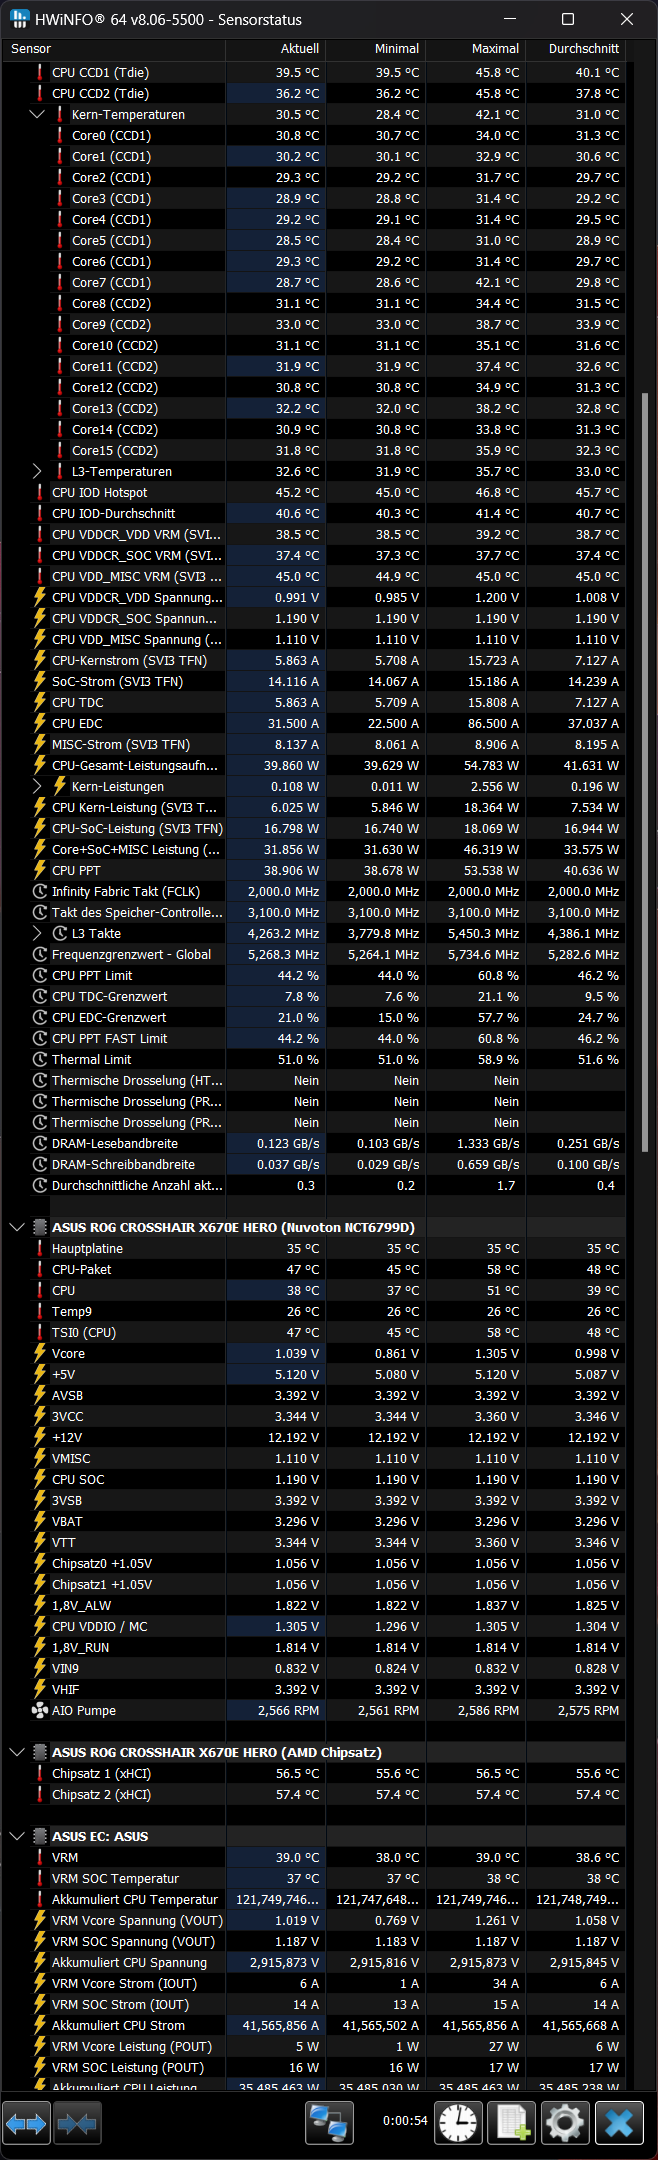
Task: Select the CPU VDDIO / MC row
Action: tap(314, 1626)
